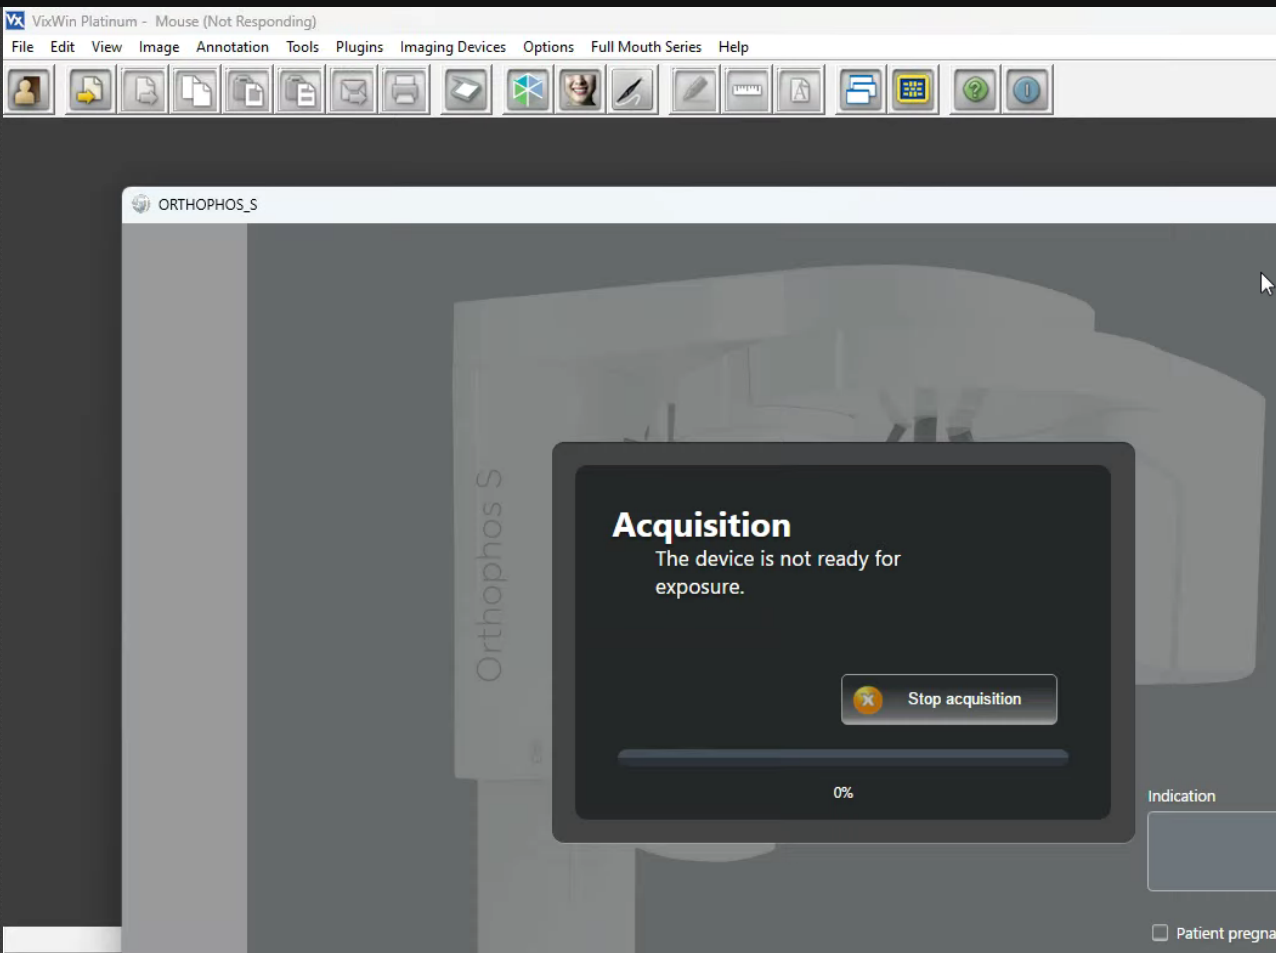1276x953 pixels.
Task: Open the Annotation menu
Action: pyautogui.click(x=232, y=47)
